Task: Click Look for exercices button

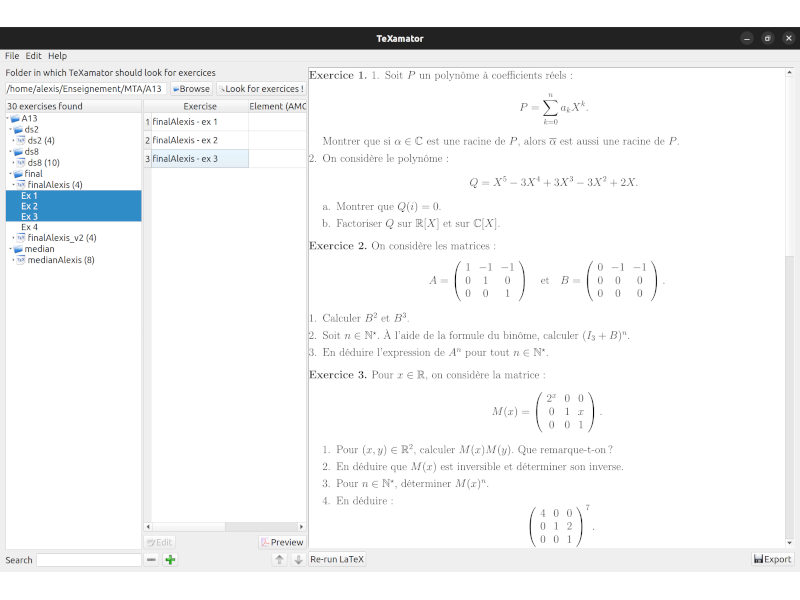Action: point(261,89)
